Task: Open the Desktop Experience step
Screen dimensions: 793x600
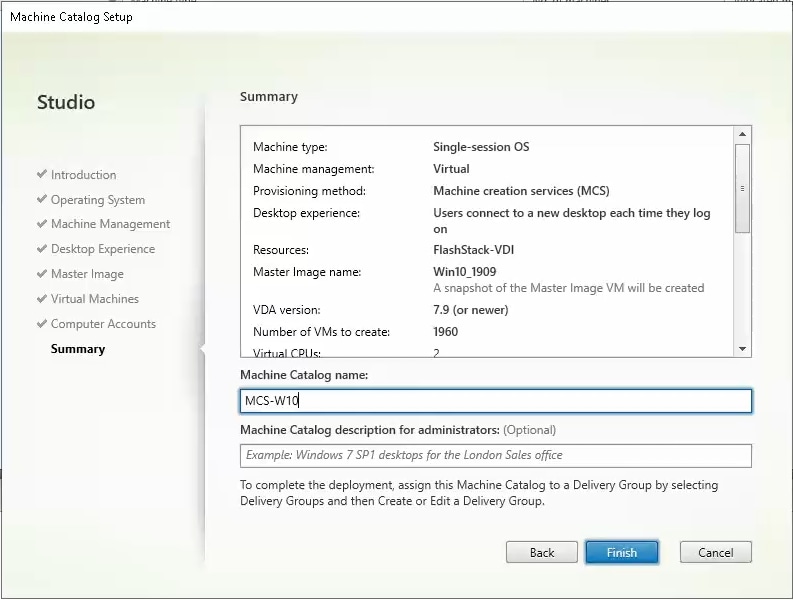Action: coord(103,249)
